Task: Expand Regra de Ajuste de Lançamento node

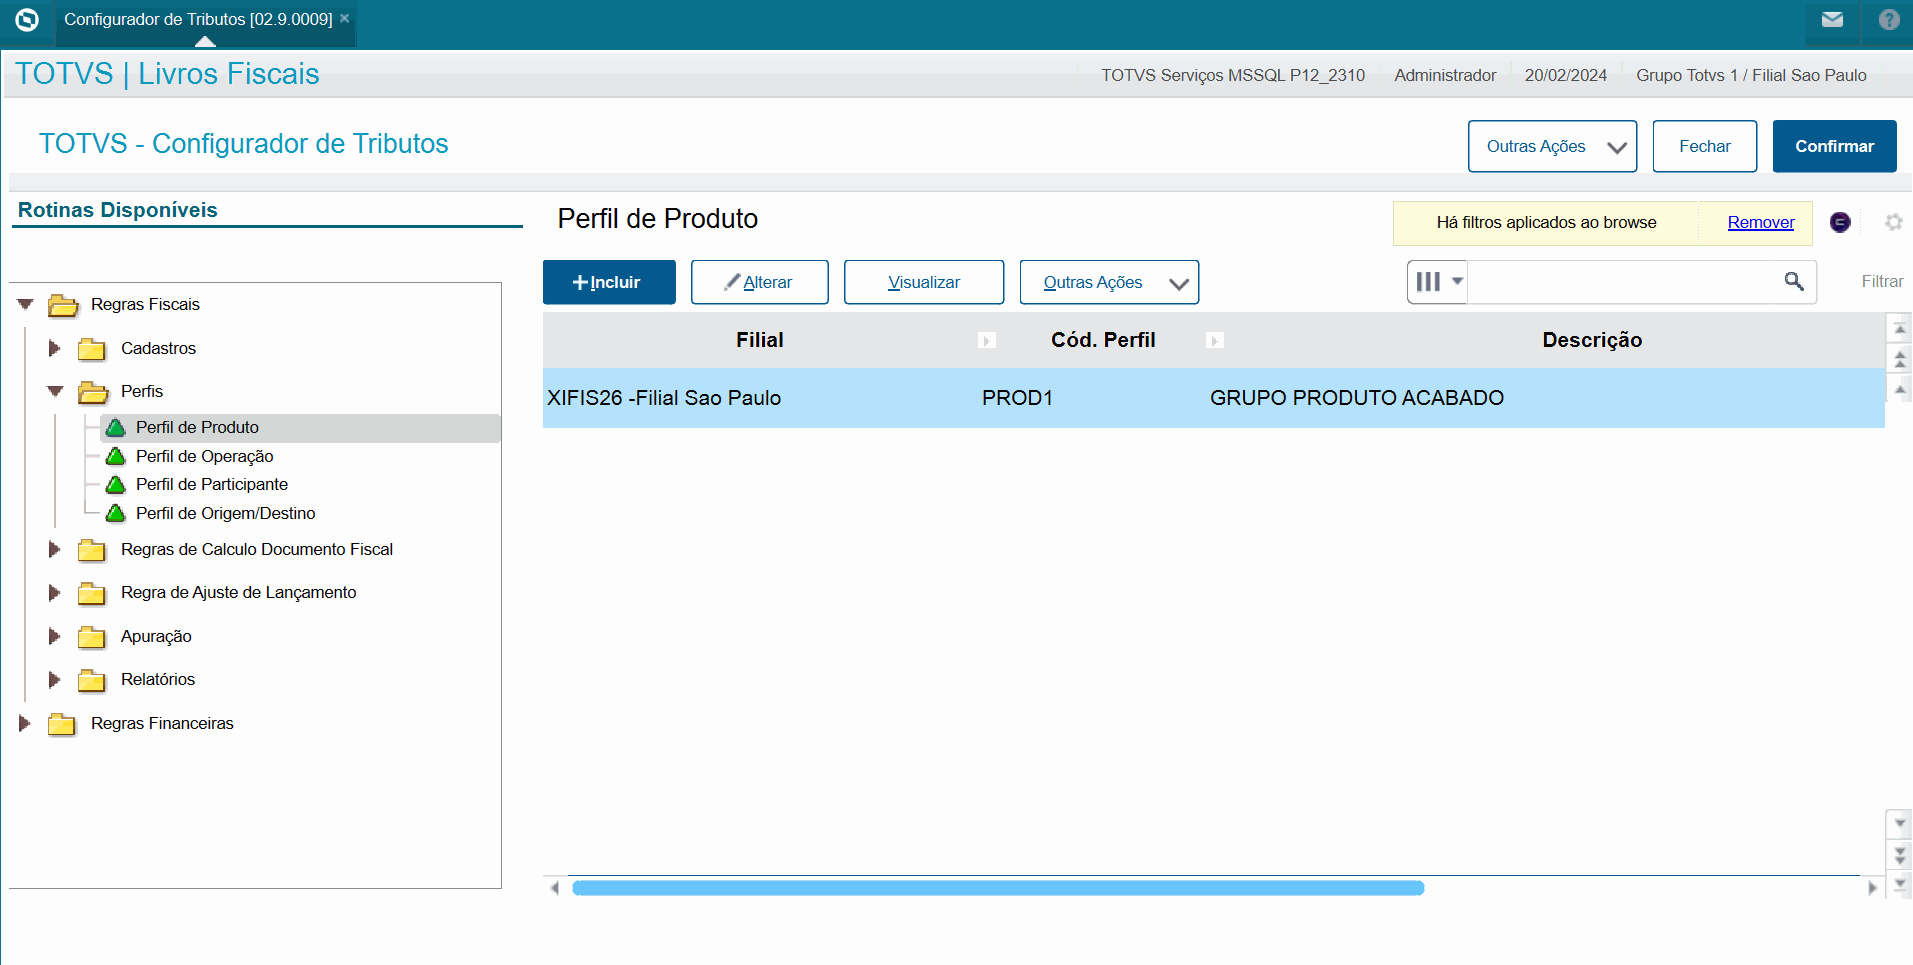Action: point(55,592)
